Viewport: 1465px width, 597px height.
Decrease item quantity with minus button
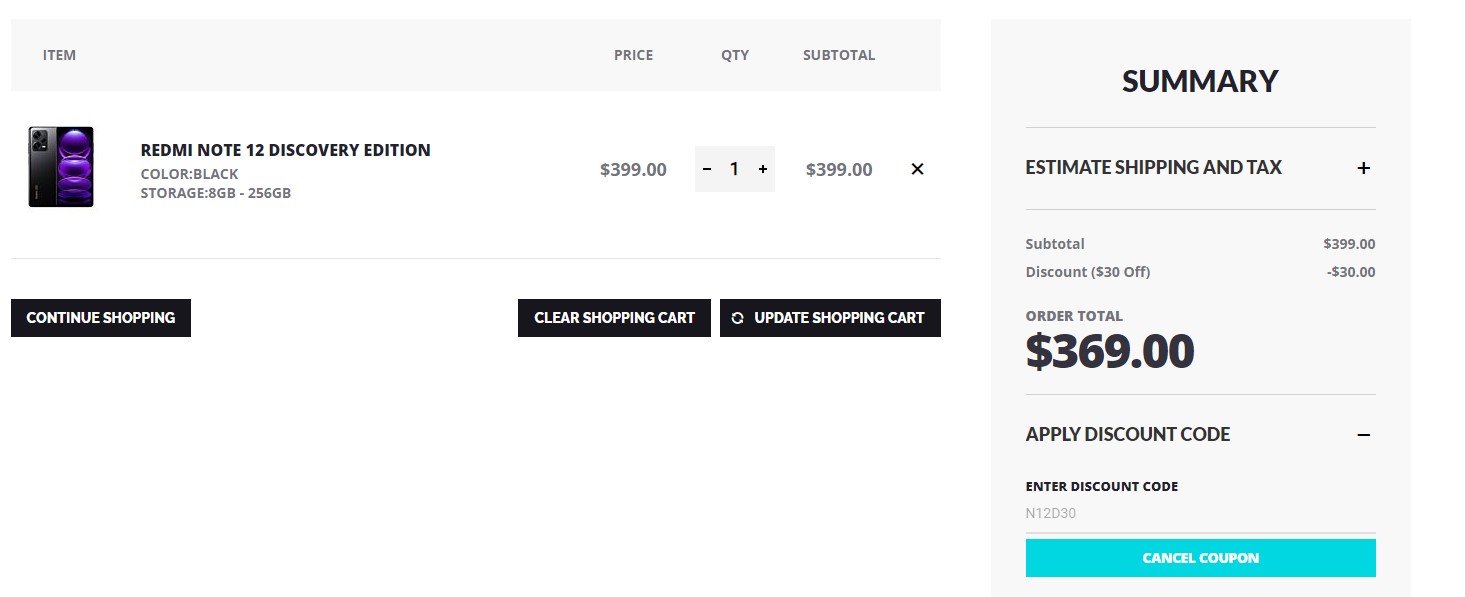click(x=707, y=169)
